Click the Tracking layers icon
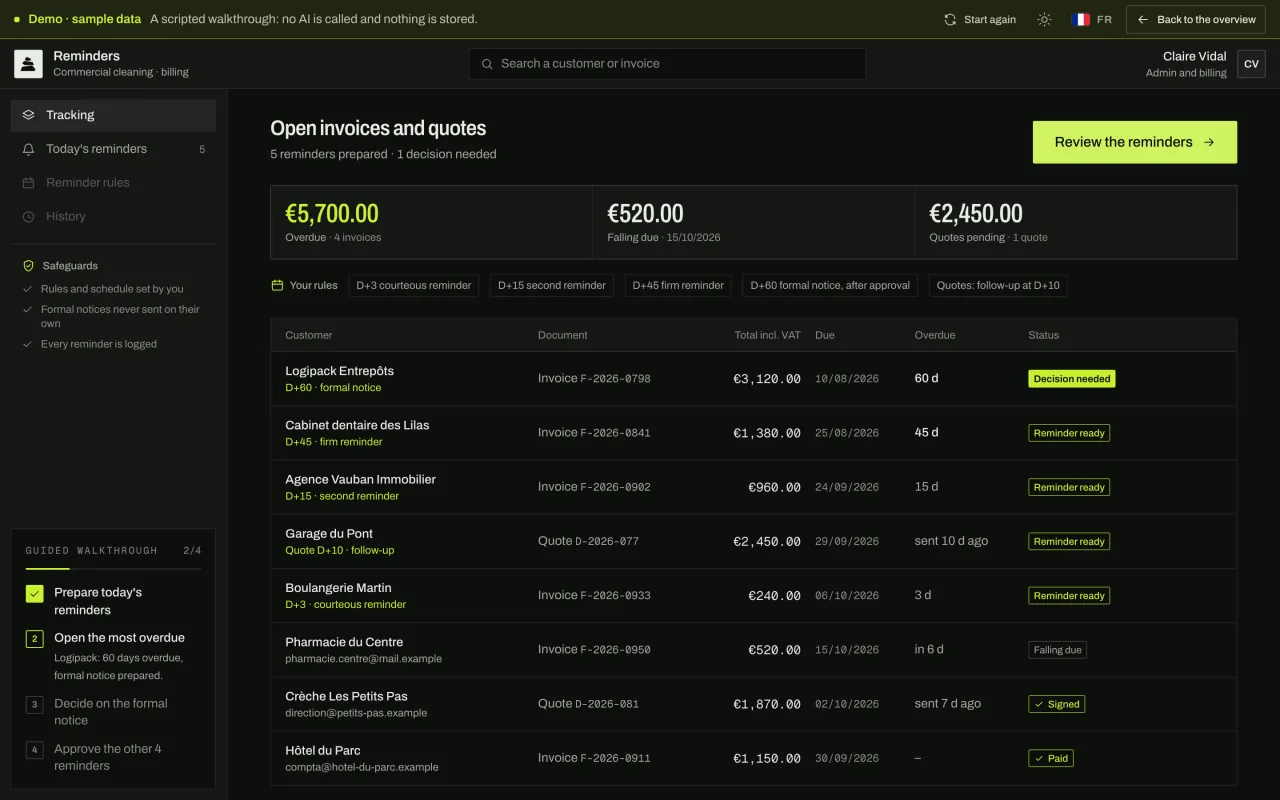1280x800 pixels. pyautogui.click(x=28, y=115)
